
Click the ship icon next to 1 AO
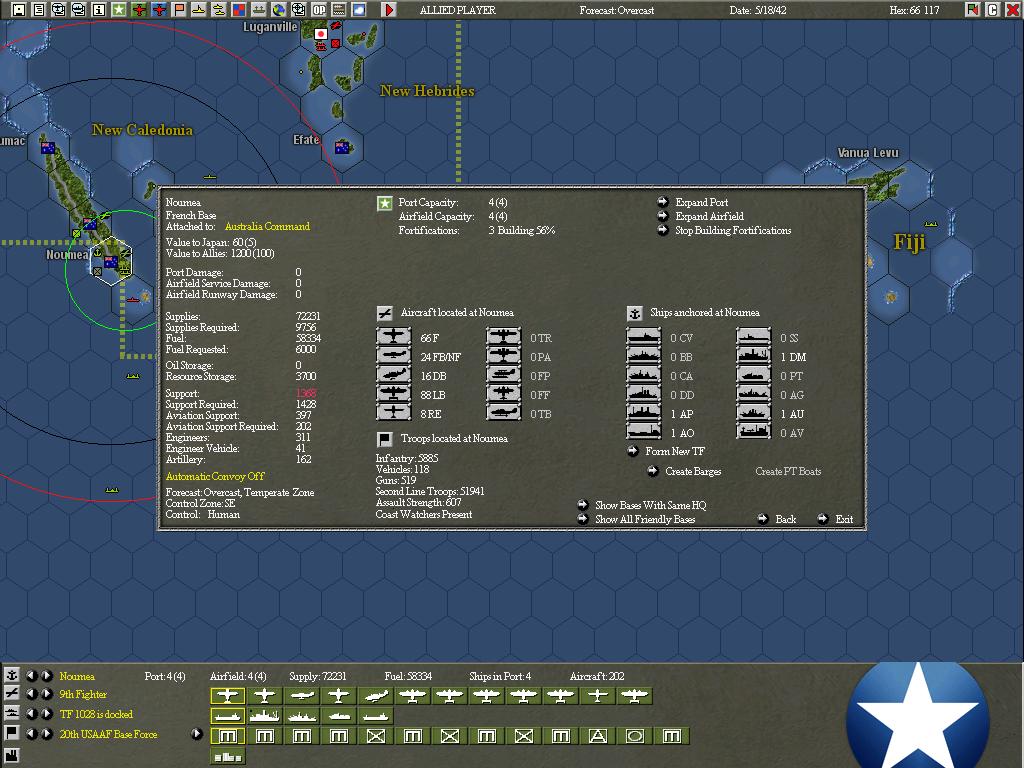click(x=644, y=432)
